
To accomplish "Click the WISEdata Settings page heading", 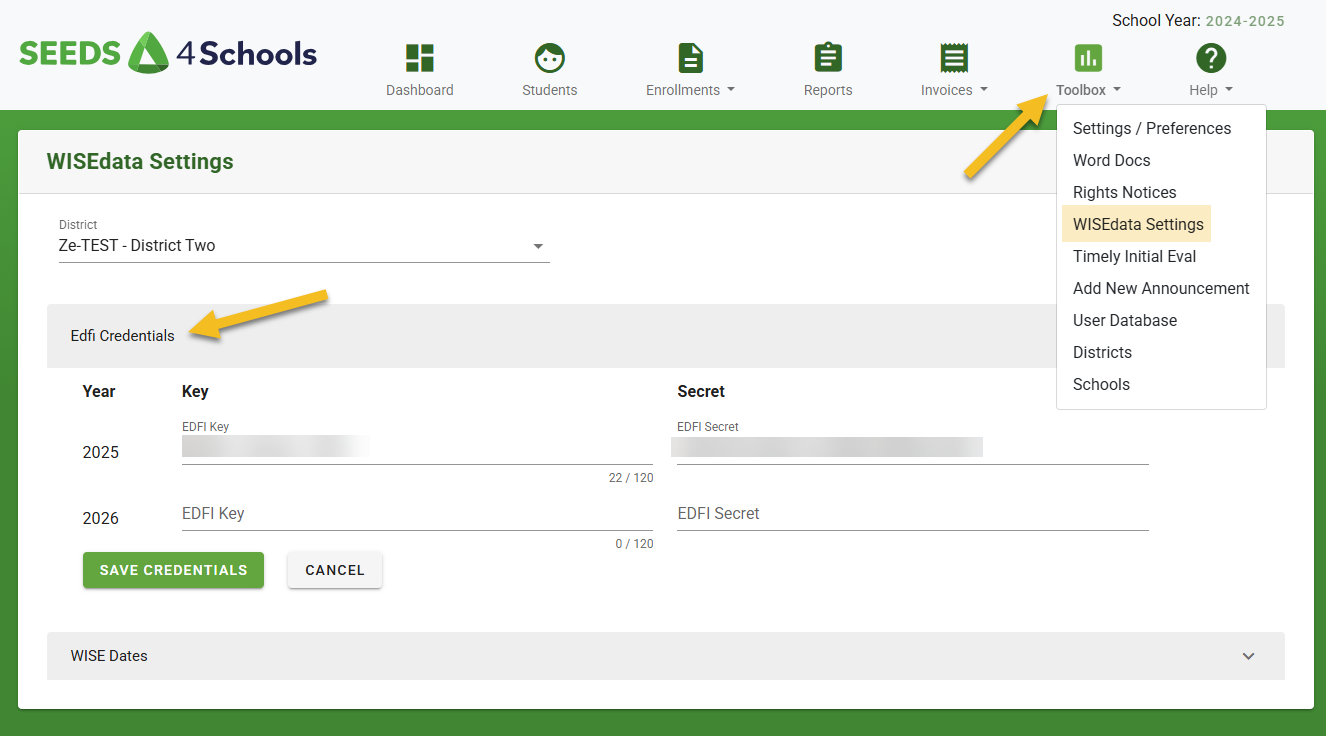I will point(140,161).
